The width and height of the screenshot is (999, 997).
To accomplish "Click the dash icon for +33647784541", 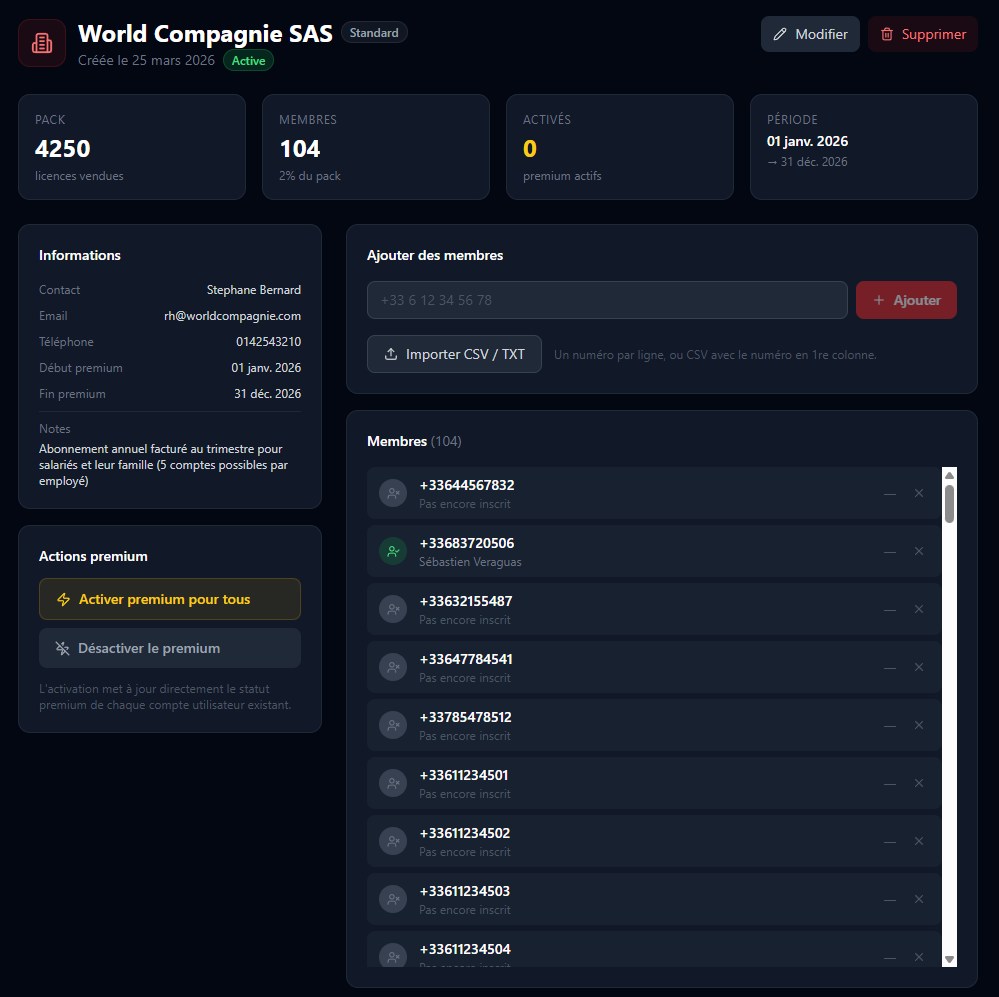I will tap(889, 667).
